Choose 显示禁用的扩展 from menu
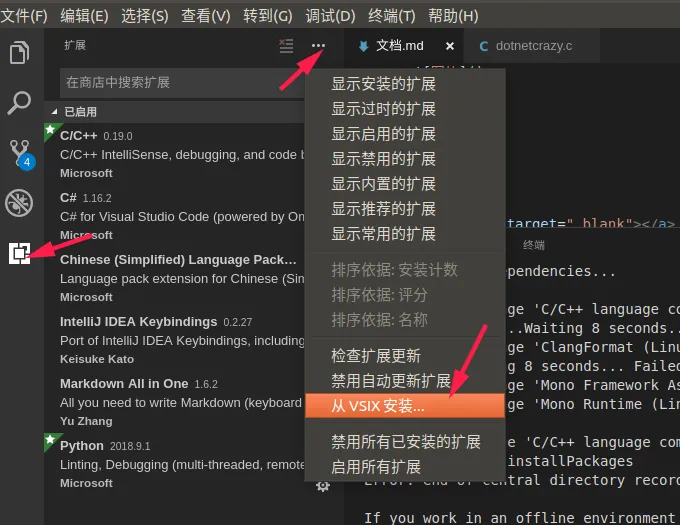The height and width of the screenshot is (525, 680). click(405, 159)
